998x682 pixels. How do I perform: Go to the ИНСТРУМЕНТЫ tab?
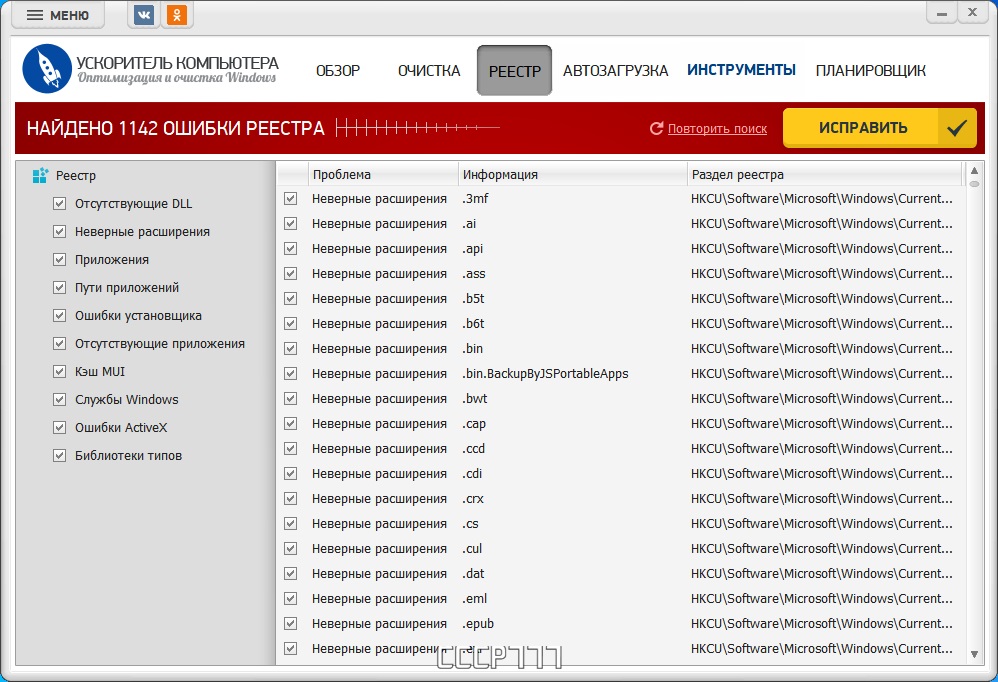pos(741,70)
